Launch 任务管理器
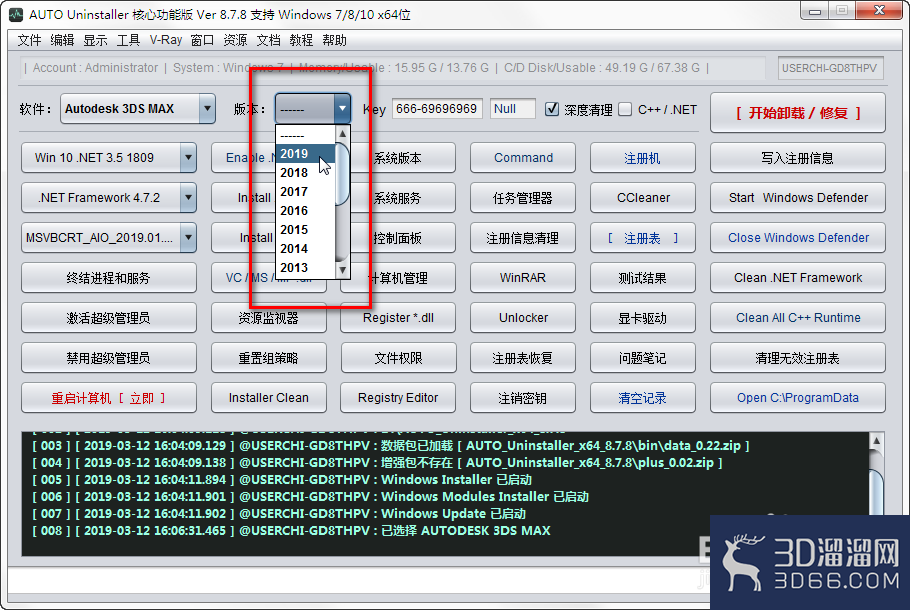 (523, 197)
